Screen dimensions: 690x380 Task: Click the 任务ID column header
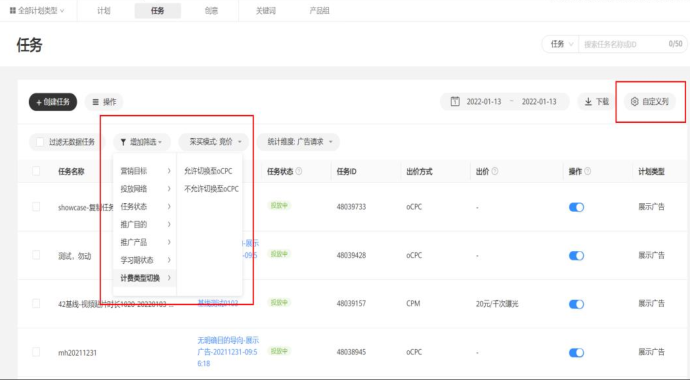click(x=347, y=172)
